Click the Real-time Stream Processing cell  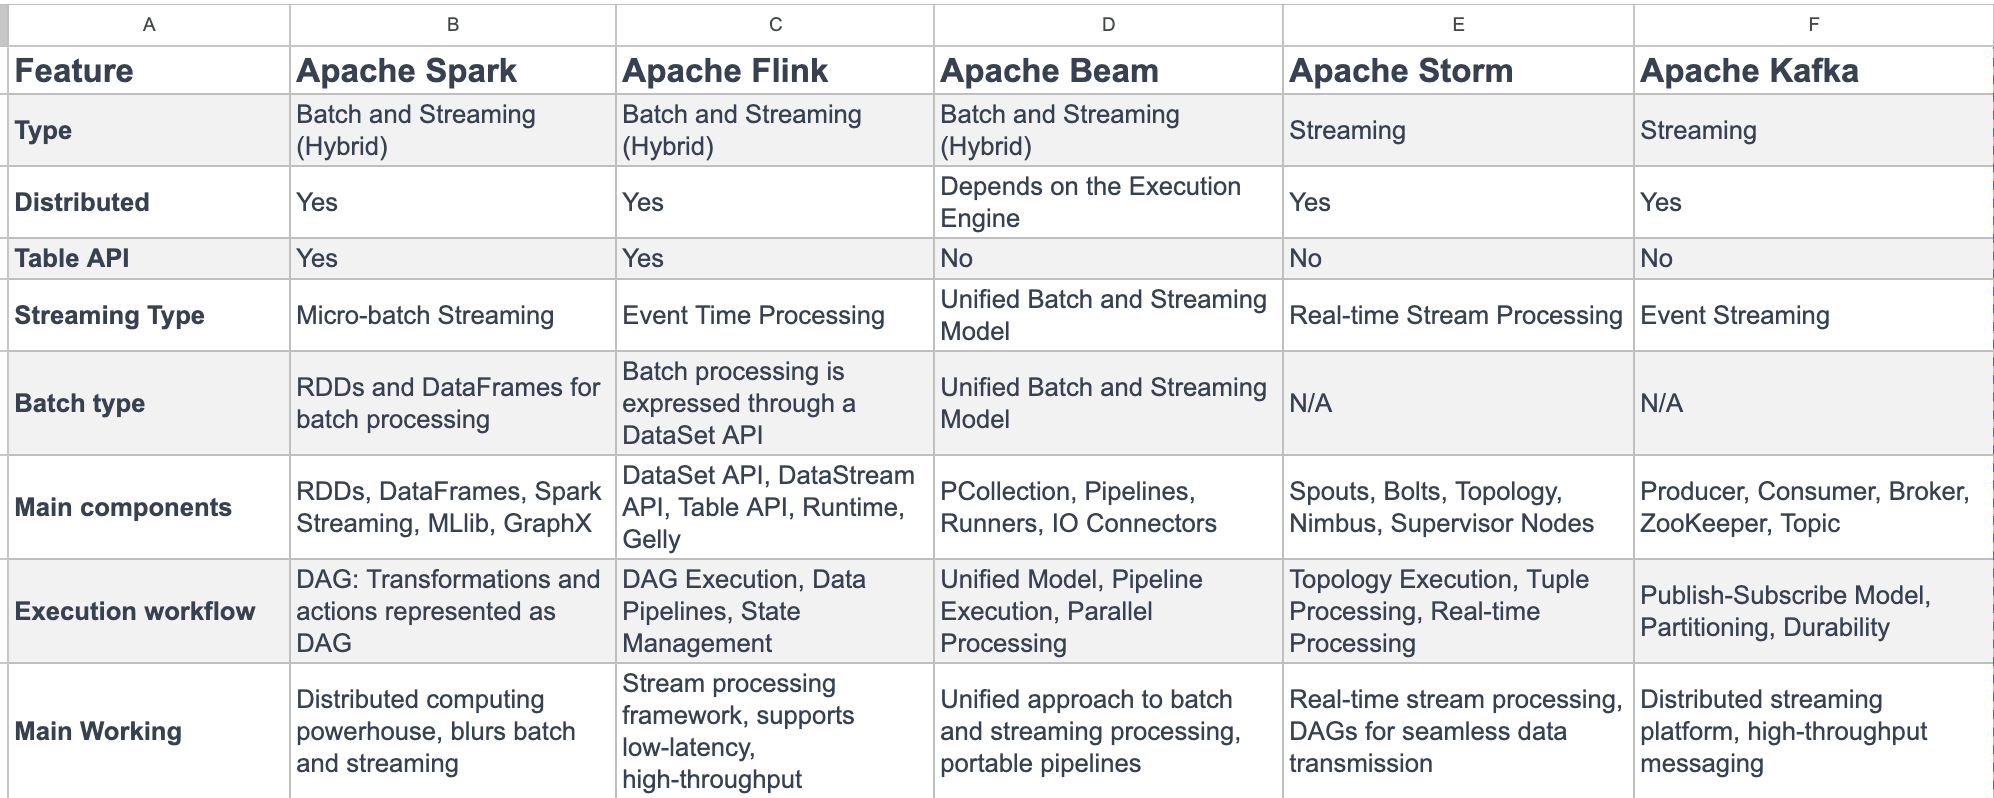click(x=1458, y=315)
